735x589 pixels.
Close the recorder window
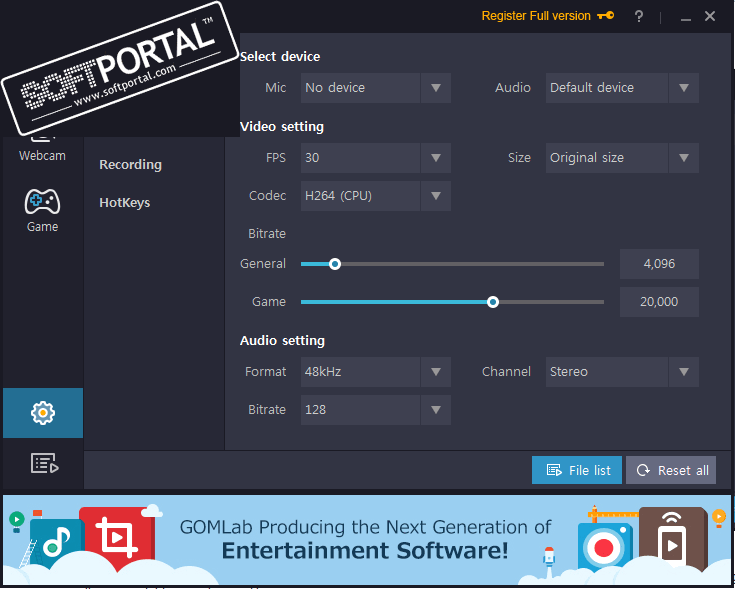[710, 16]
